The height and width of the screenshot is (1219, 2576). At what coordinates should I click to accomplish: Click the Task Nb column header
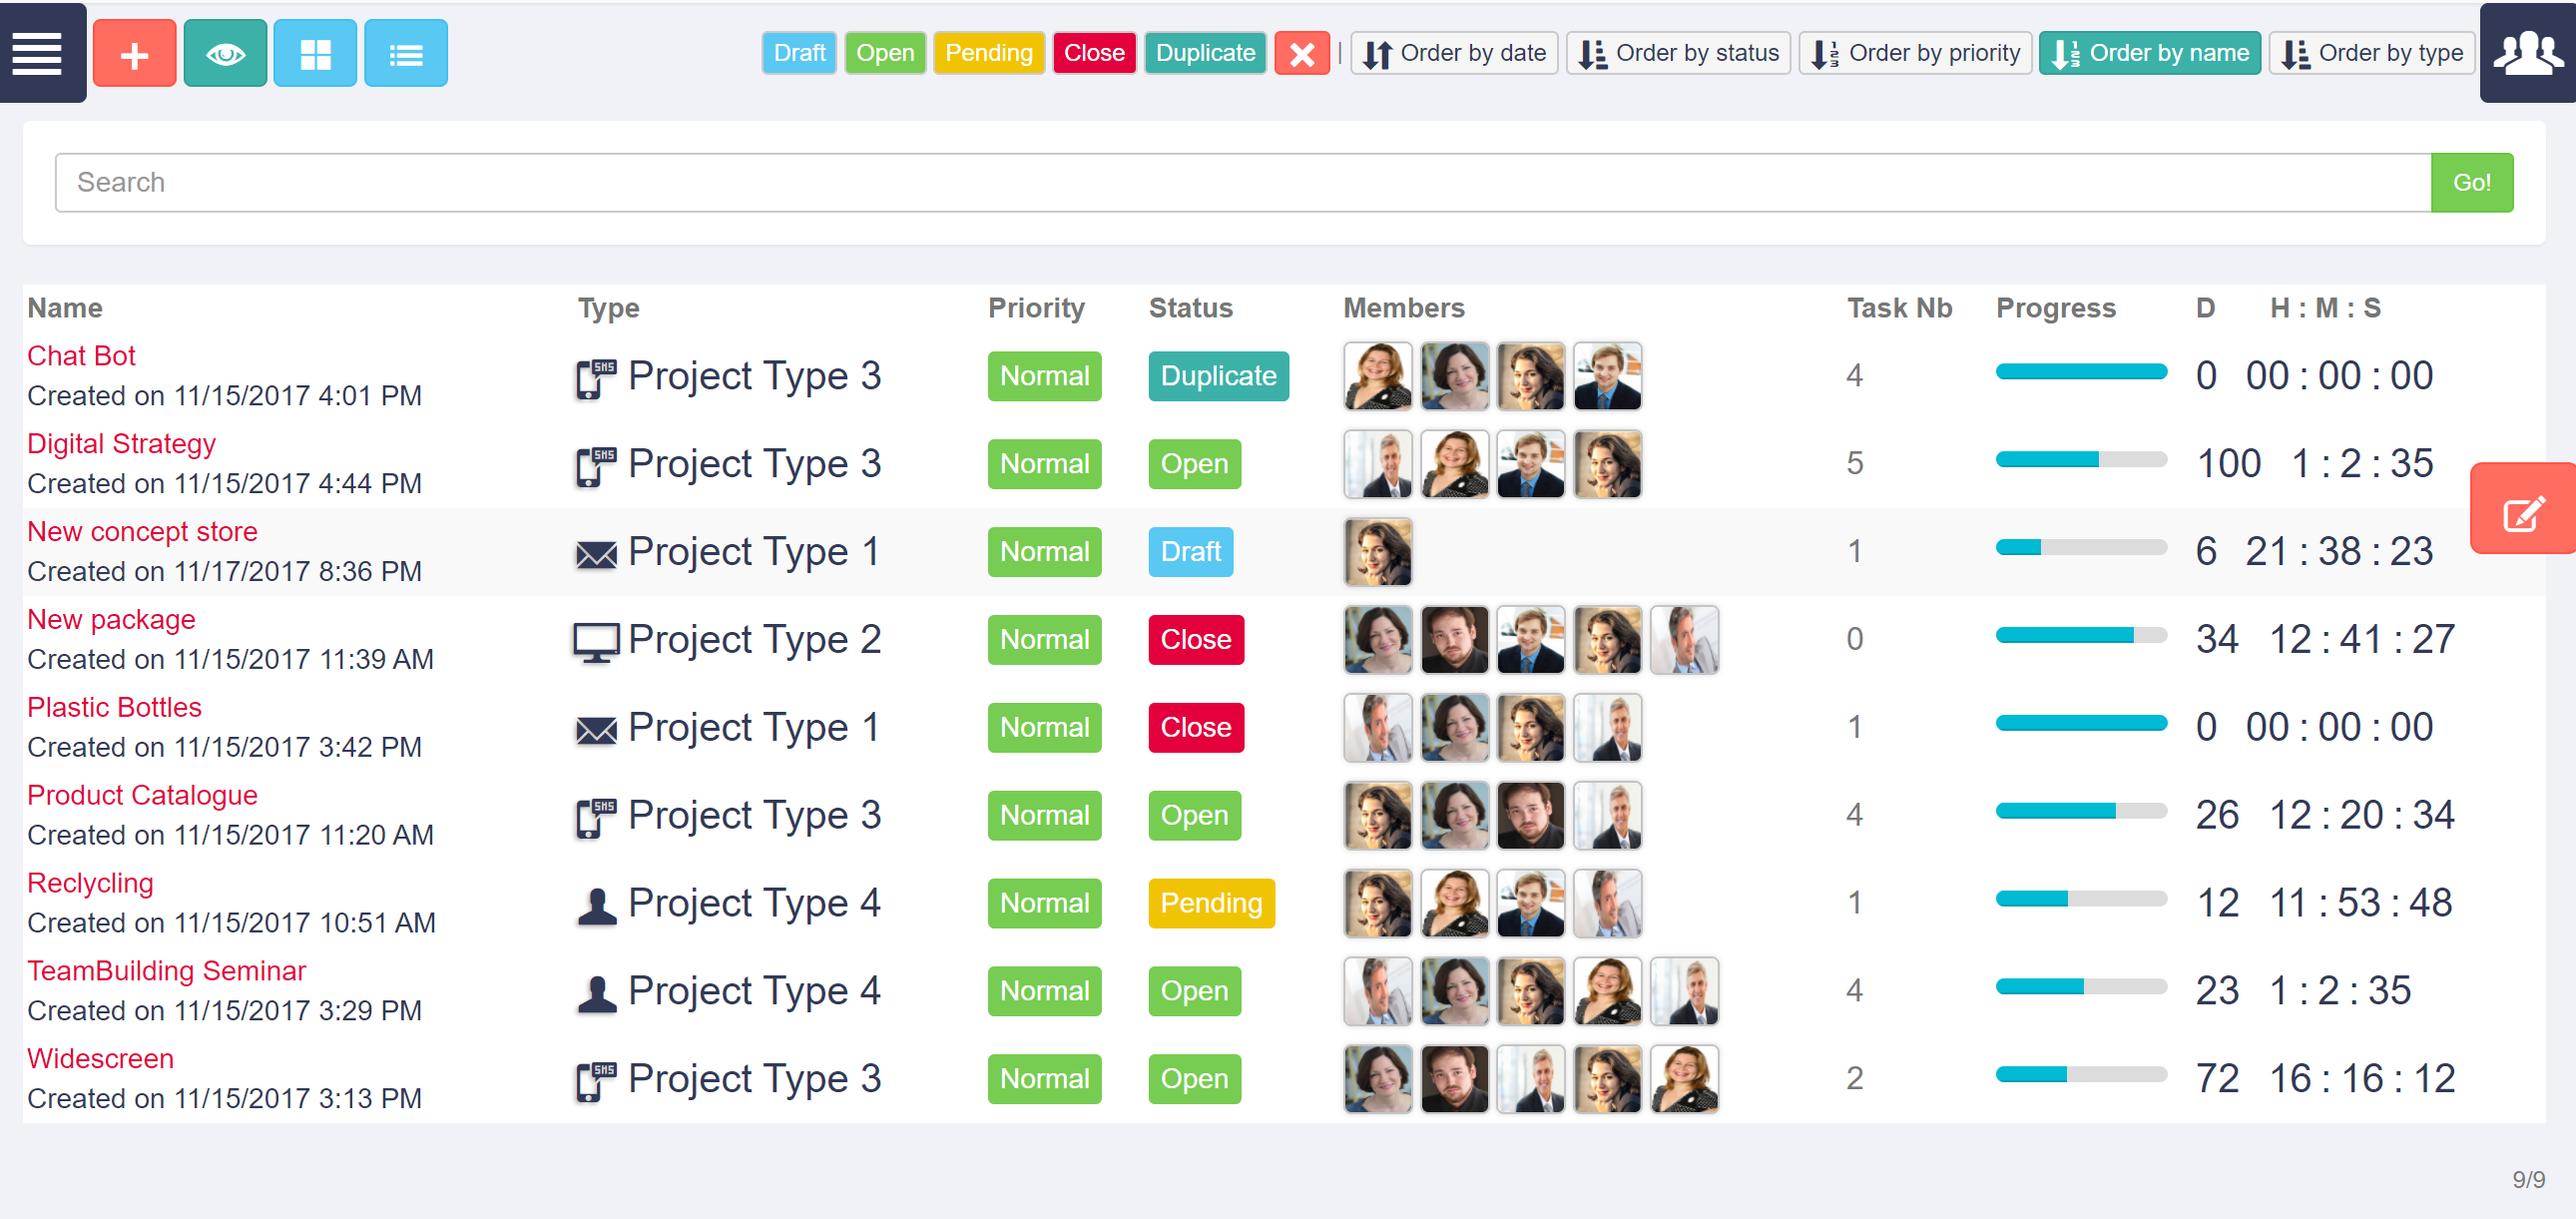[1899, 308]
